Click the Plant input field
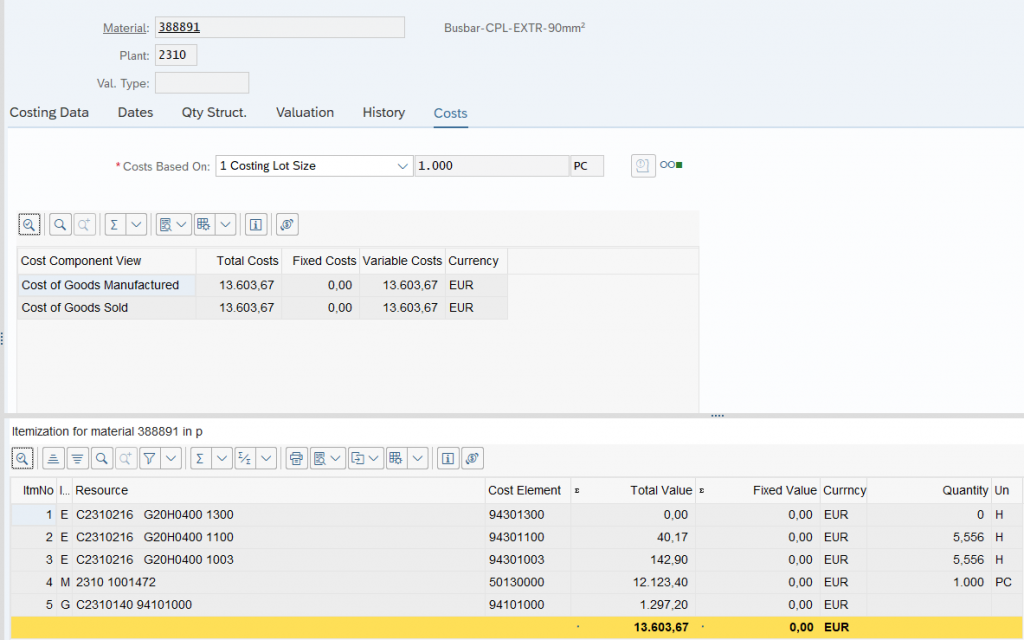 [176, 56]
